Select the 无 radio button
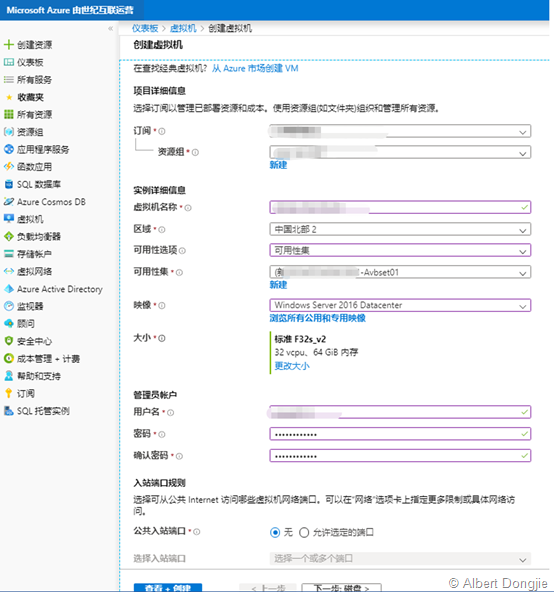 [275, 532]
